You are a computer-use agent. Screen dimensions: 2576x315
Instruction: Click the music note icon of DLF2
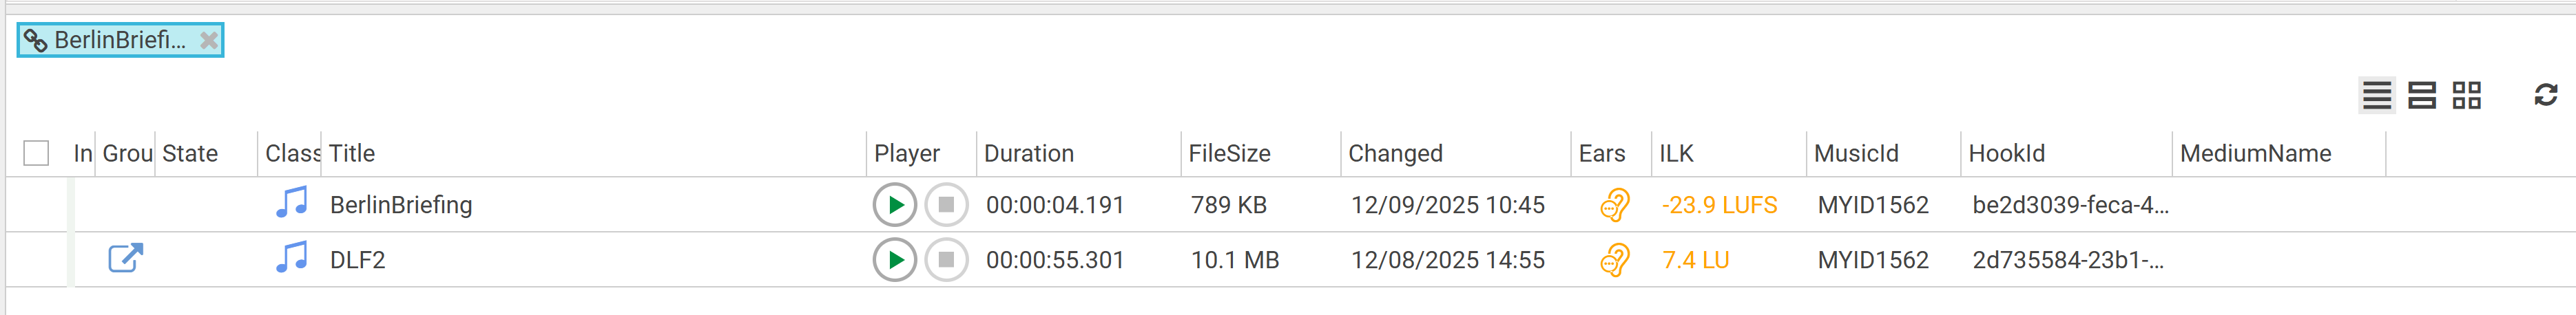(x=291, y=258)
